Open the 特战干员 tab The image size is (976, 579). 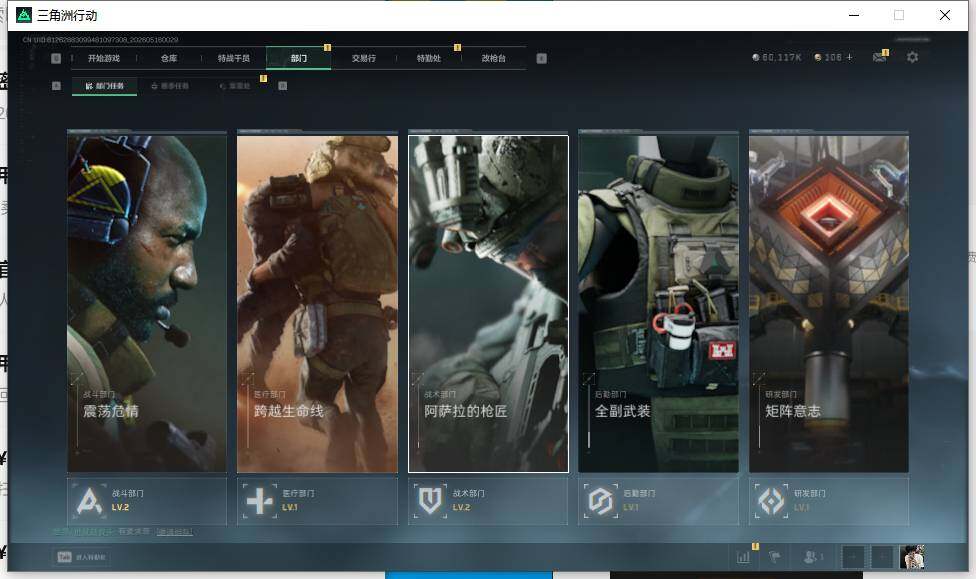pos(233,58)
